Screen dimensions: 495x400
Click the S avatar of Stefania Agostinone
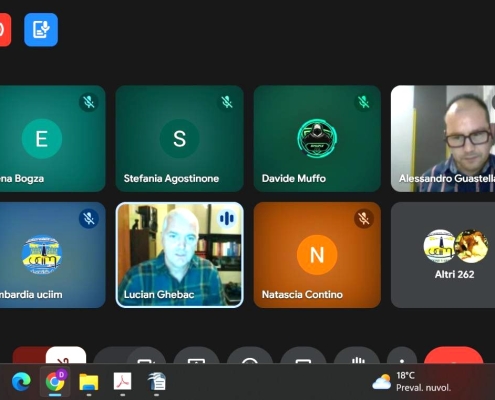180,138
